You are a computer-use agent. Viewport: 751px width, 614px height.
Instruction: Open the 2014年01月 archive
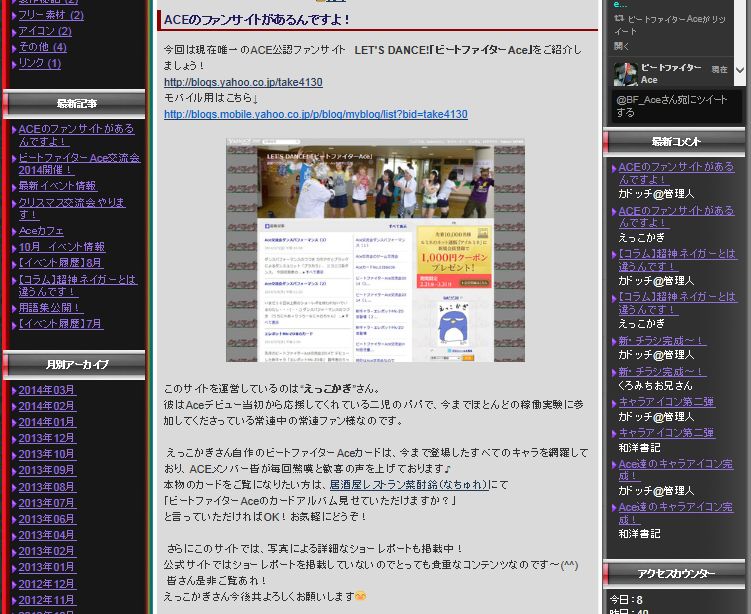(x=47, y=422)
